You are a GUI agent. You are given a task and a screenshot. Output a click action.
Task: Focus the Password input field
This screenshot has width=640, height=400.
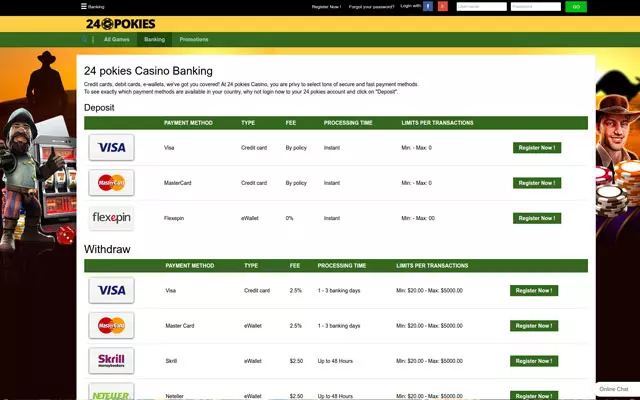[x=536, y=7]
